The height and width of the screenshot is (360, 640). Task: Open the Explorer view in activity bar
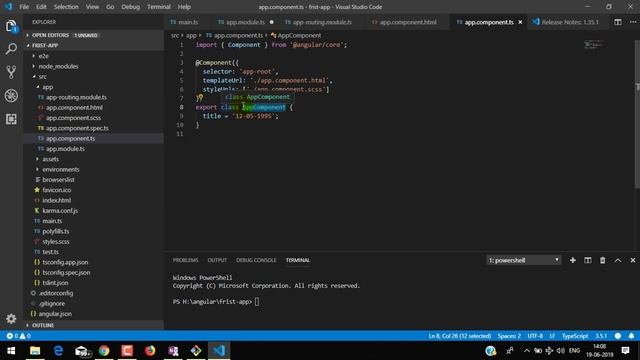[x=11, y=27]
